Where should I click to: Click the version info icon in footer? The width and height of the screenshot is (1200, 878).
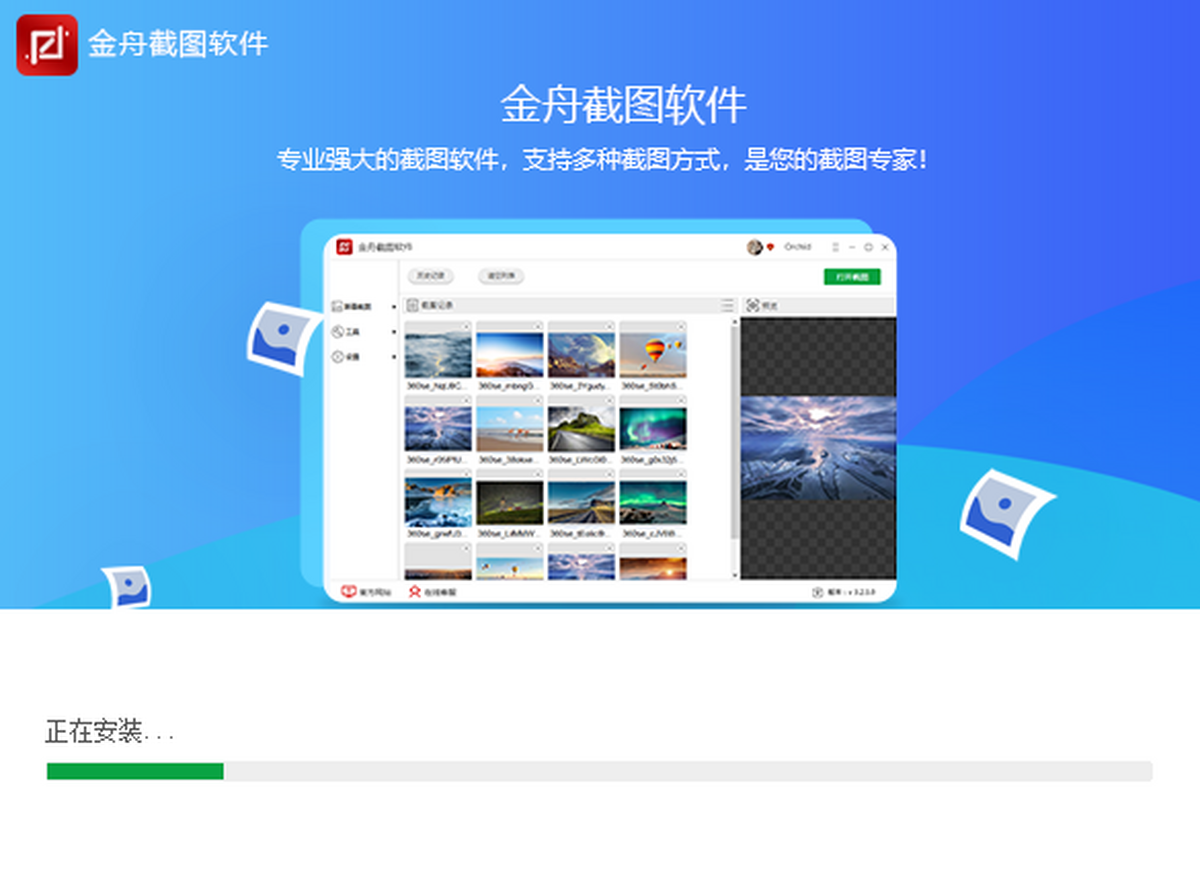[817, 592]
